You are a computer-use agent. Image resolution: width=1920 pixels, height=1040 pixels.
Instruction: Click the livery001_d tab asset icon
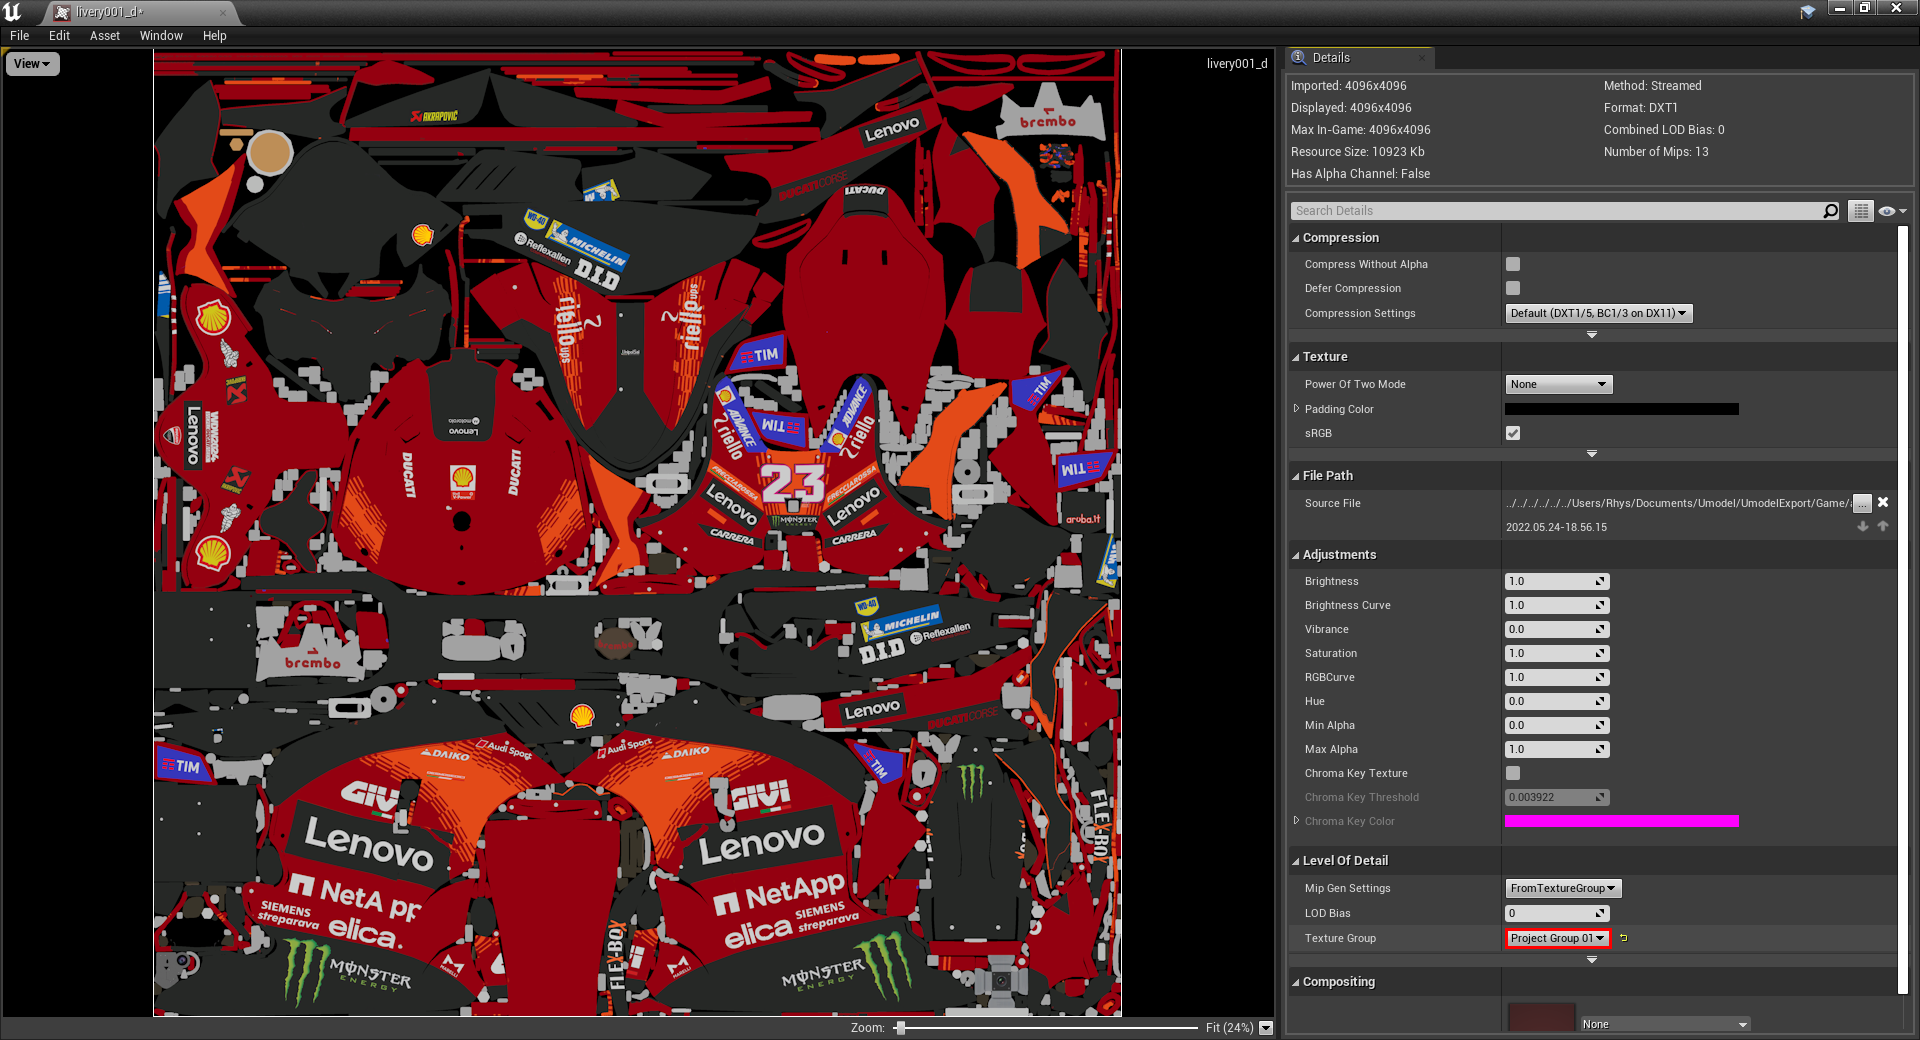pos(62,12)
